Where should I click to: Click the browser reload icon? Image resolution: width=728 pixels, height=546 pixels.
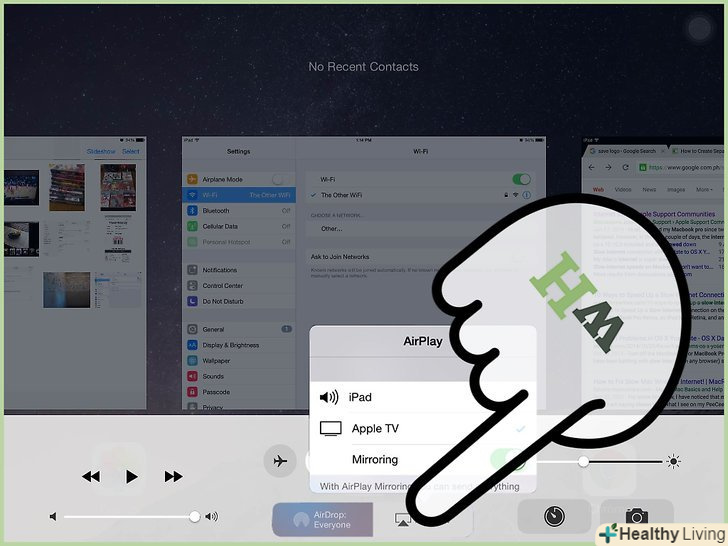coord(626,168)
